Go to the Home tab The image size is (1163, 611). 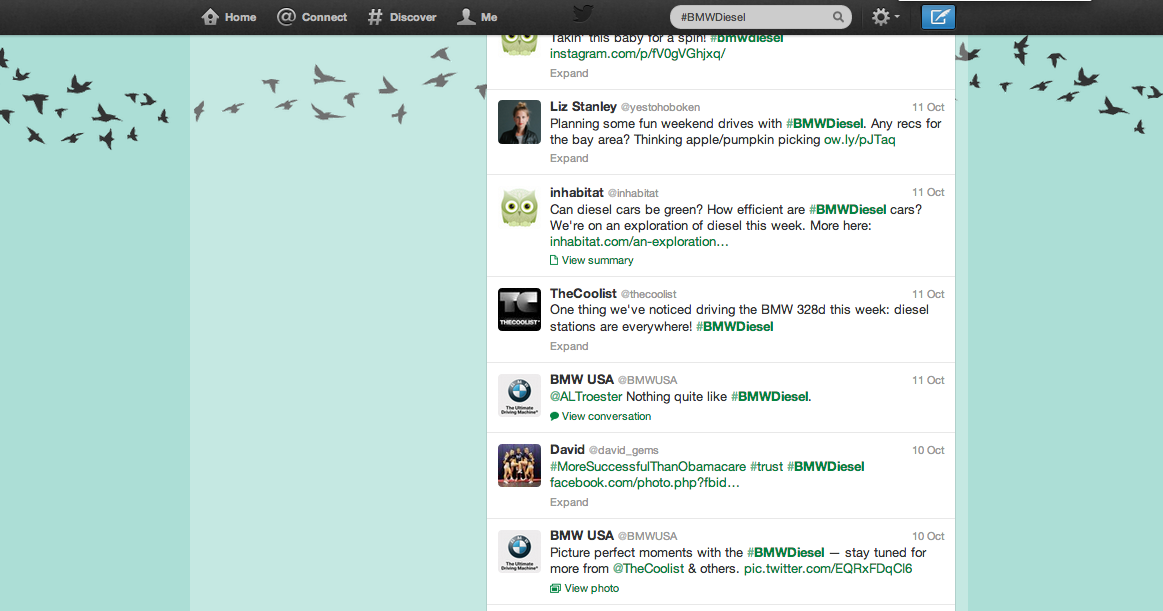point(228,17)
